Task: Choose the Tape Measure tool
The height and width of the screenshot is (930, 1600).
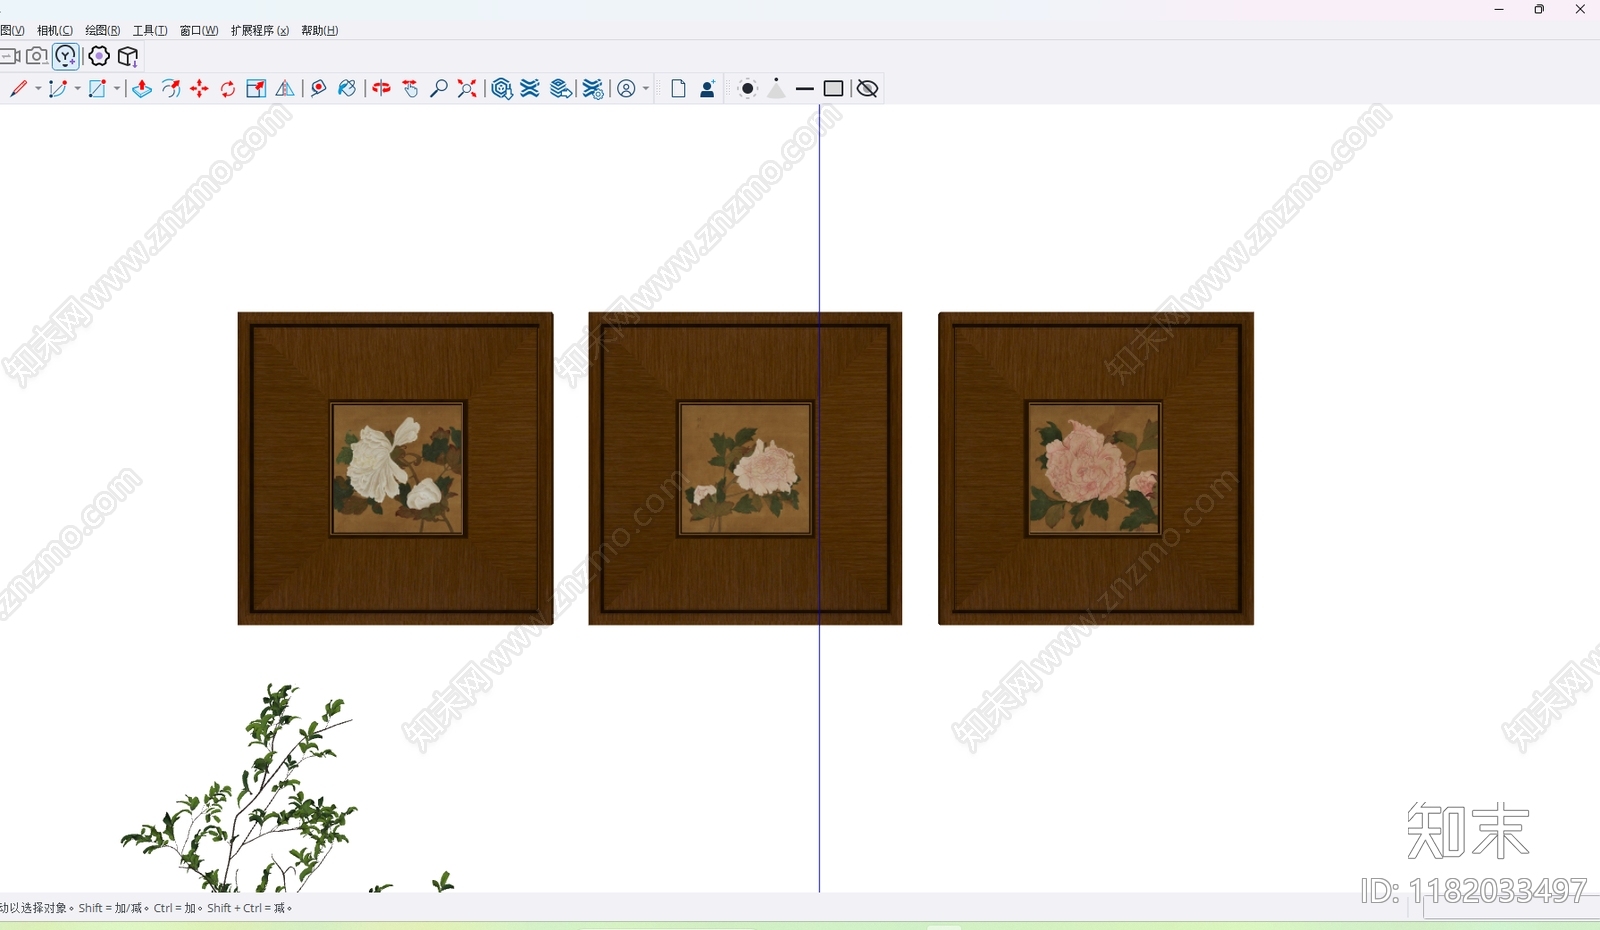Action: pyautogui.click(x=319, y=89)
